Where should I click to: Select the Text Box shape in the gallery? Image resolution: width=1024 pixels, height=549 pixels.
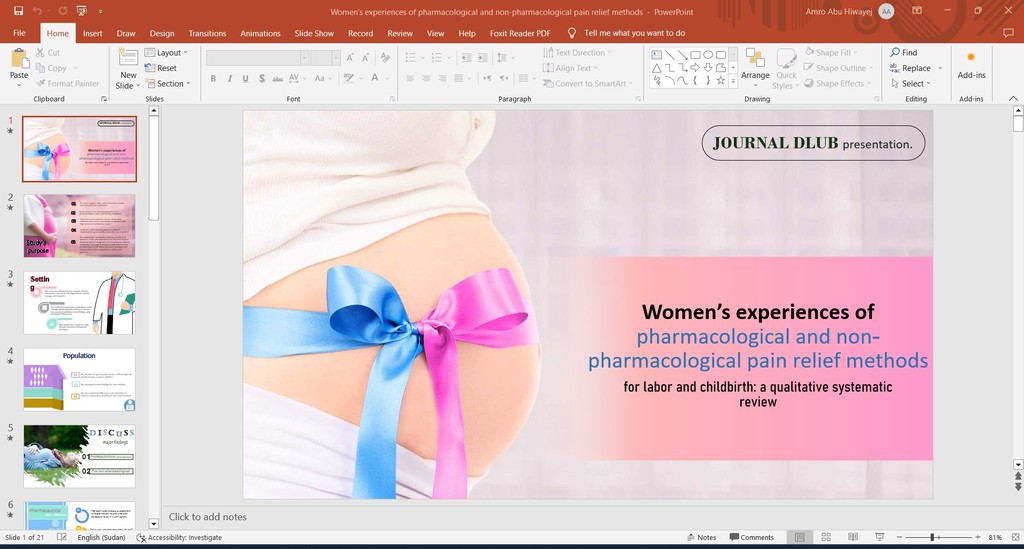click(x=657, y=55)
